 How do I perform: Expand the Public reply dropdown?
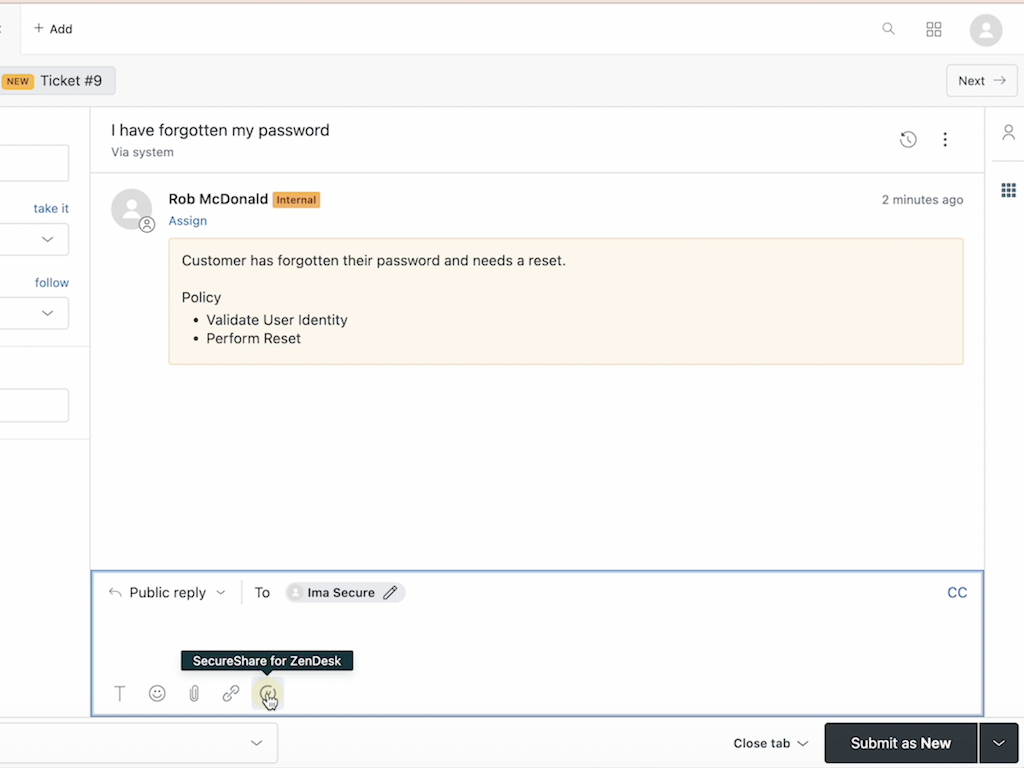(x=168, y=593)
